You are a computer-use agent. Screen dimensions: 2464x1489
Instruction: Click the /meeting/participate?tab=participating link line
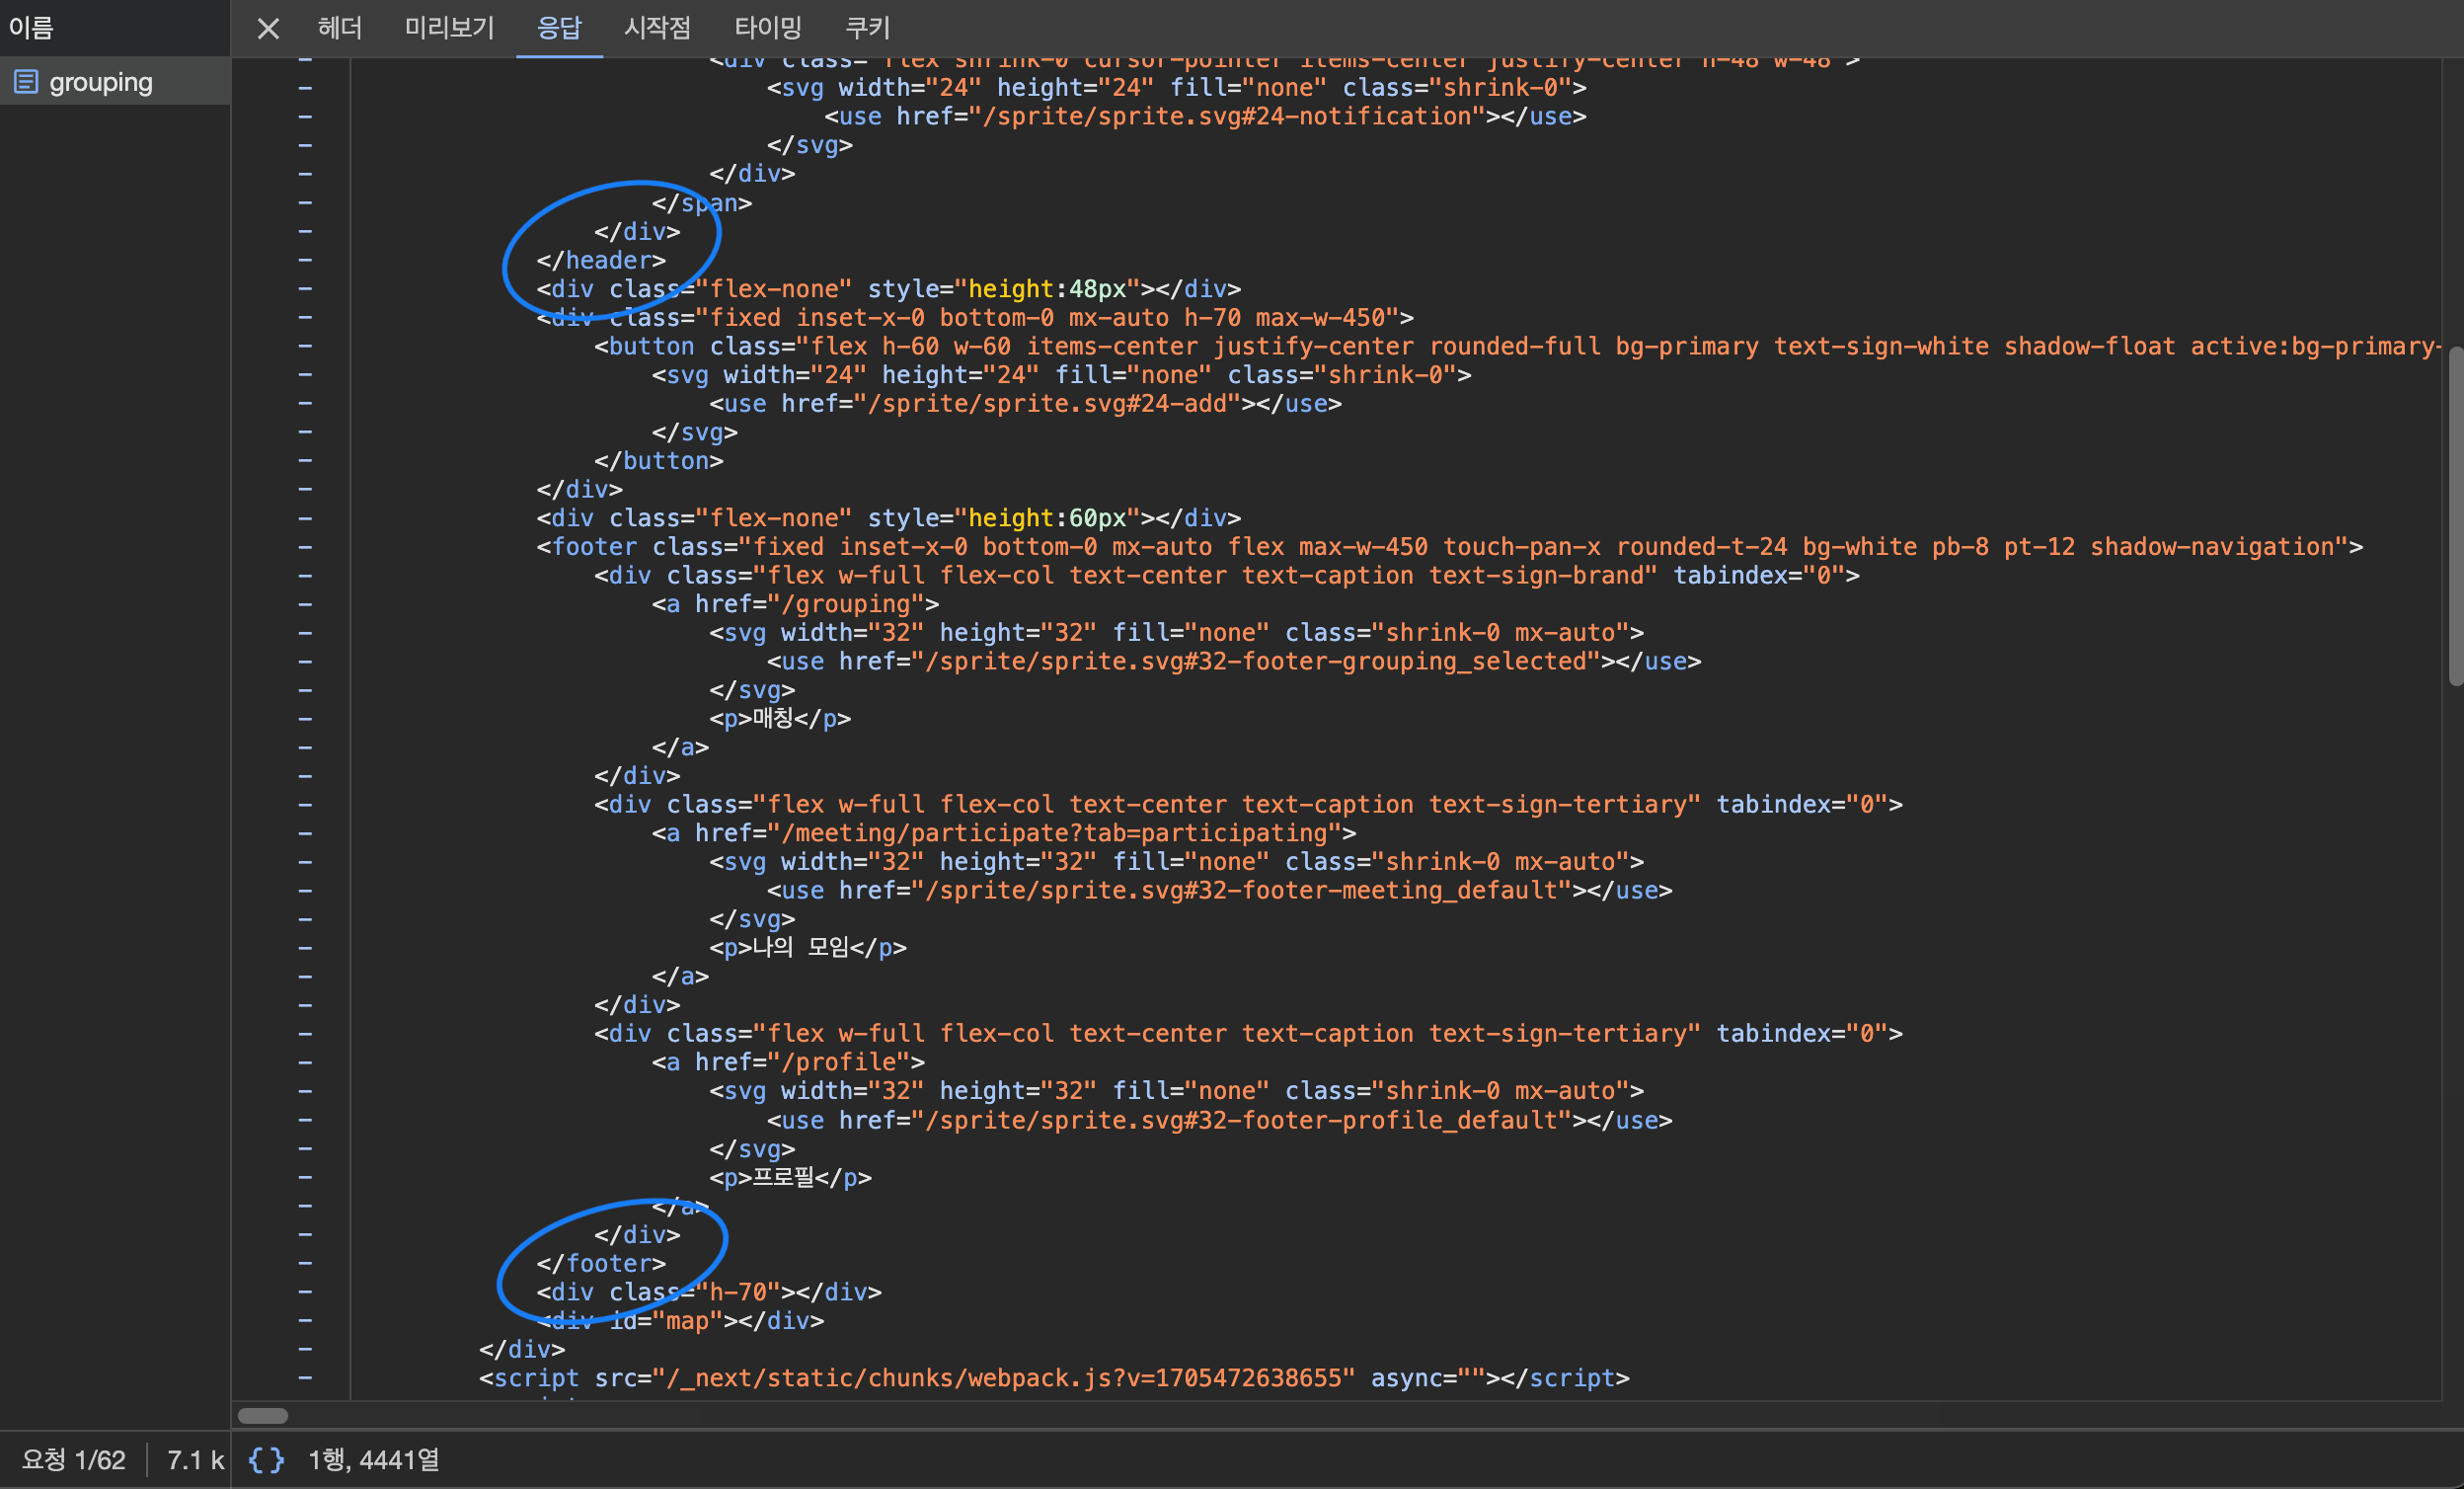pyautogui.click(x=1004, y=833)
